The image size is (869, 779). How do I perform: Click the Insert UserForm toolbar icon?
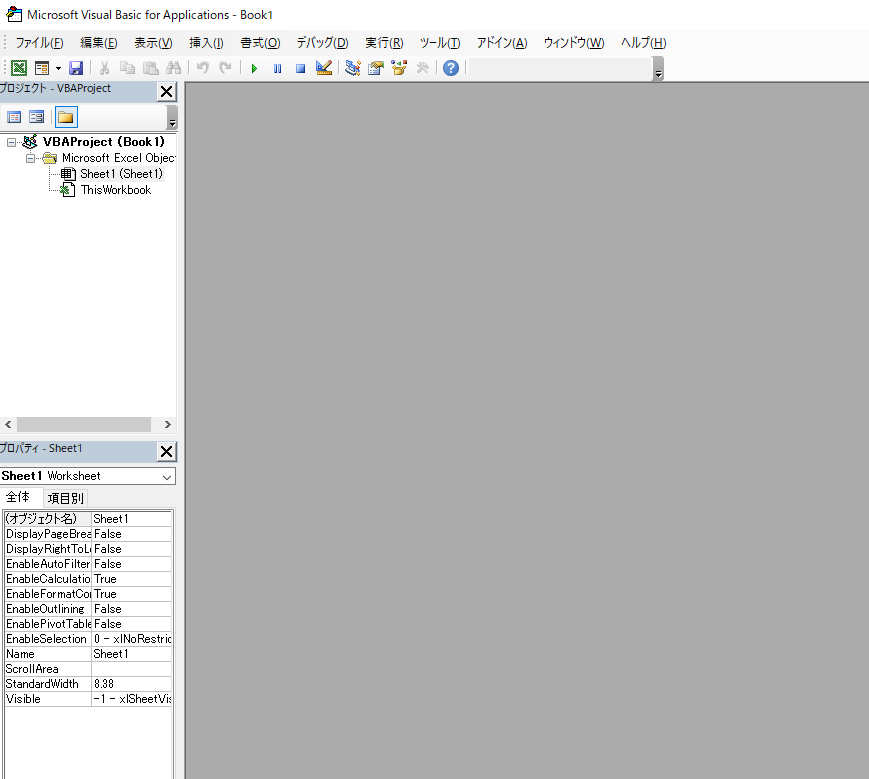tap(42, 68)
